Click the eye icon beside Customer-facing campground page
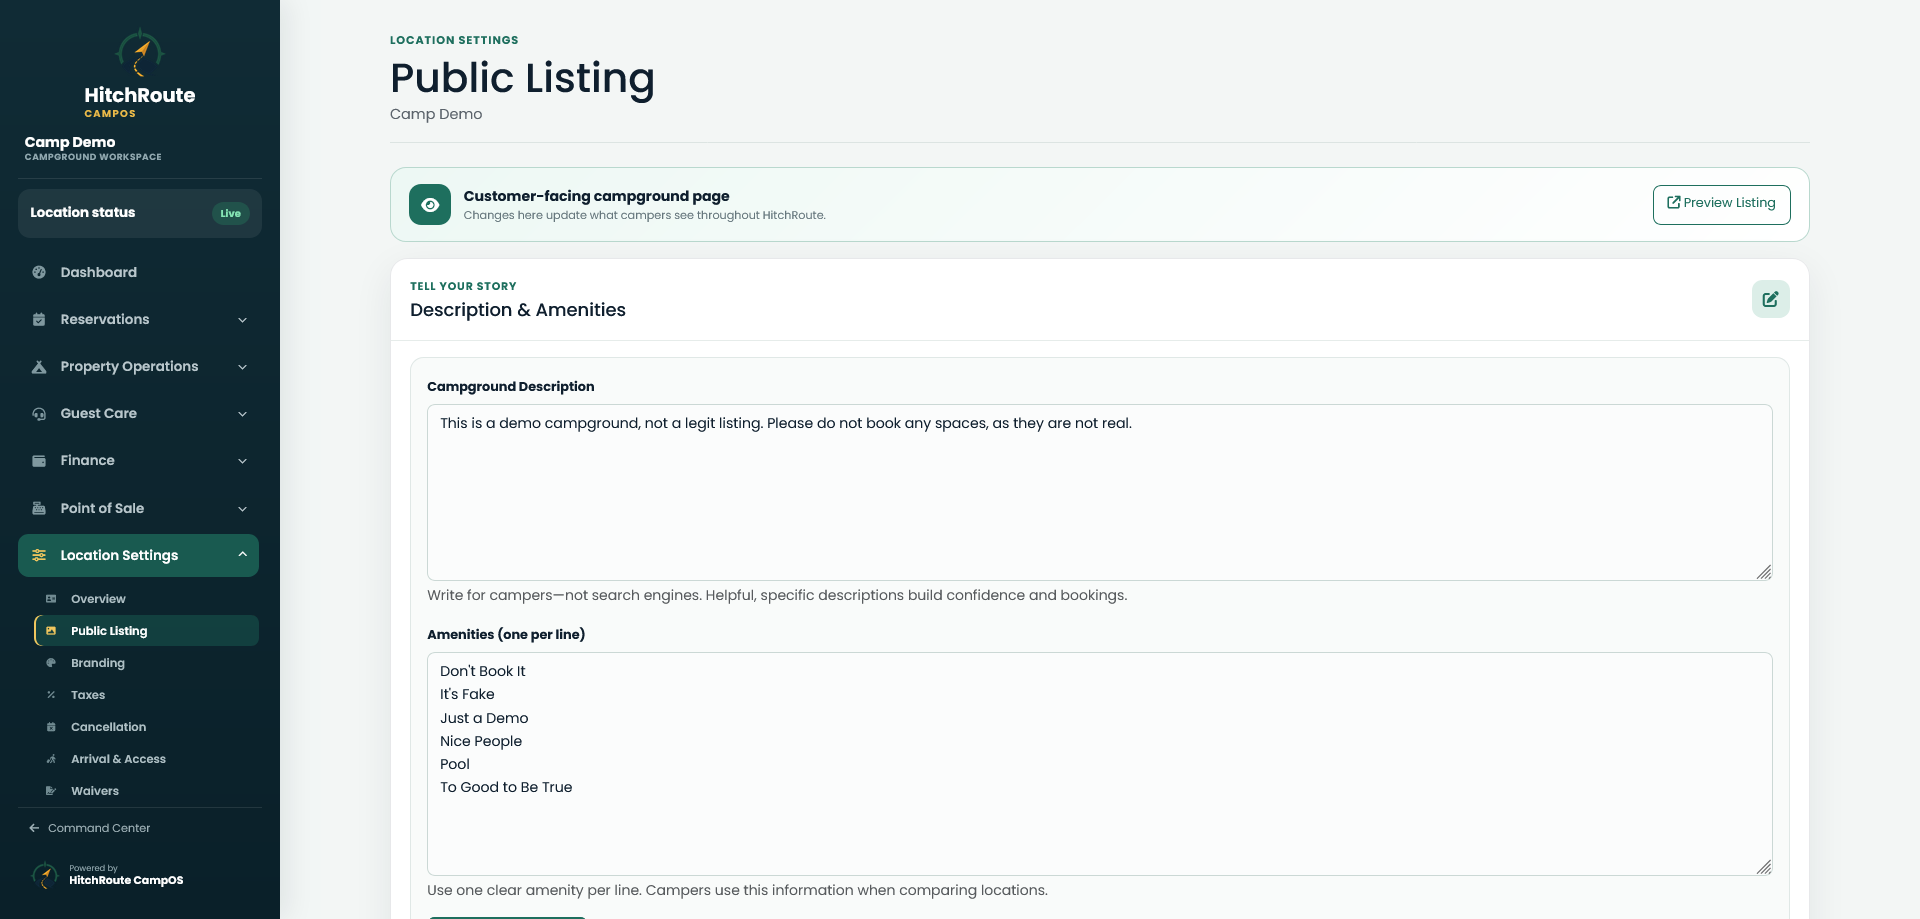This screenshot has height=919, width=1920. pos(430,205)
